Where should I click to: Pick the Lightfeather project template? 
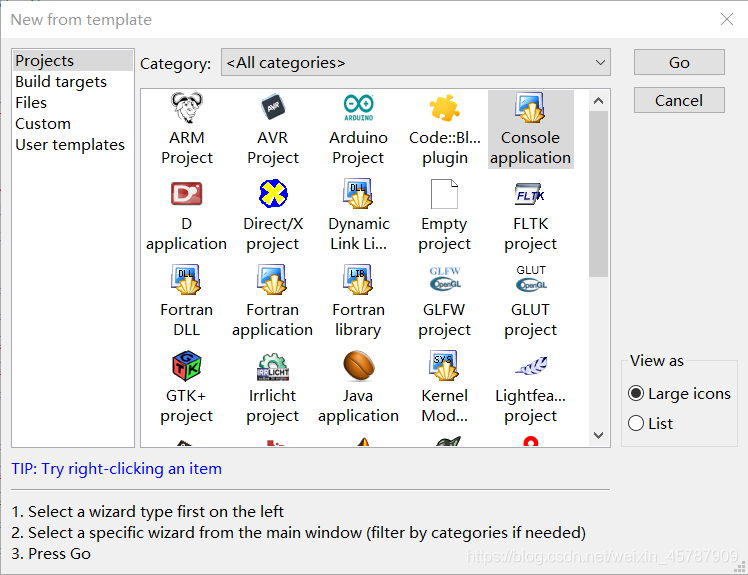530,387
